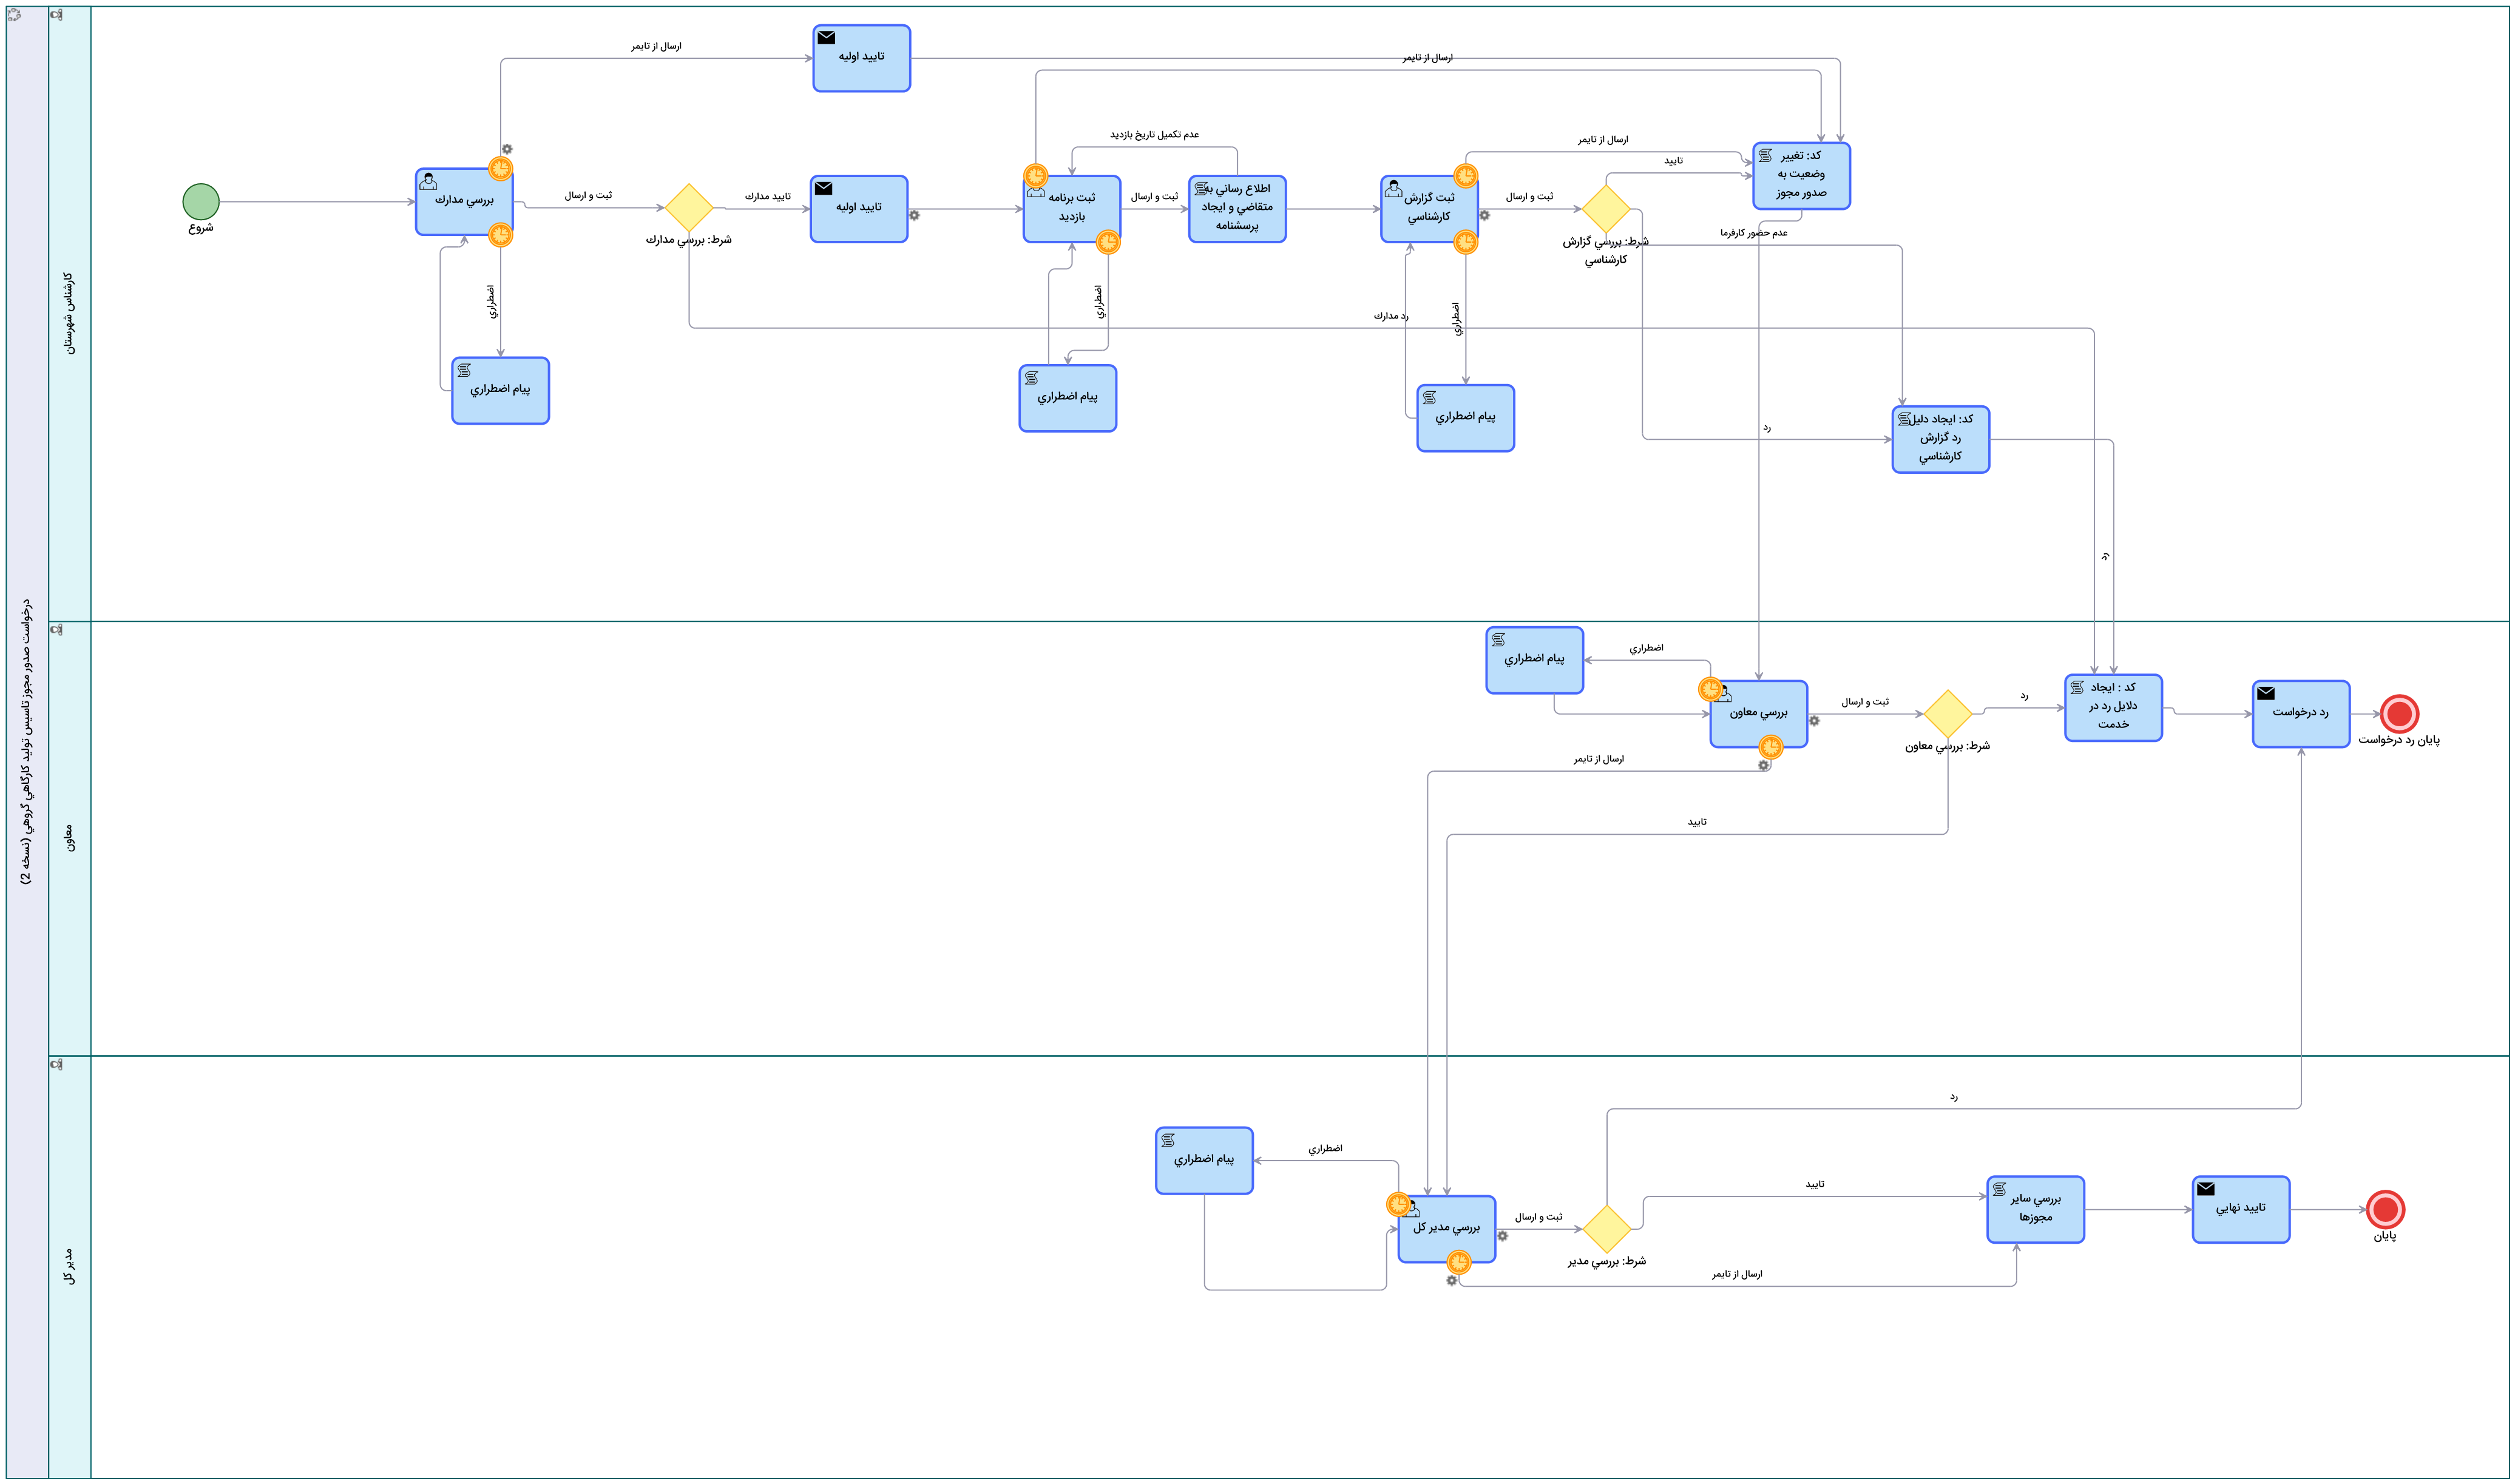Viewport: 2515px width, 1484px height.
Task: Select the شرط: بررسي گزارش كارشناسي gateway diamond
Action: coord(1607,209)
